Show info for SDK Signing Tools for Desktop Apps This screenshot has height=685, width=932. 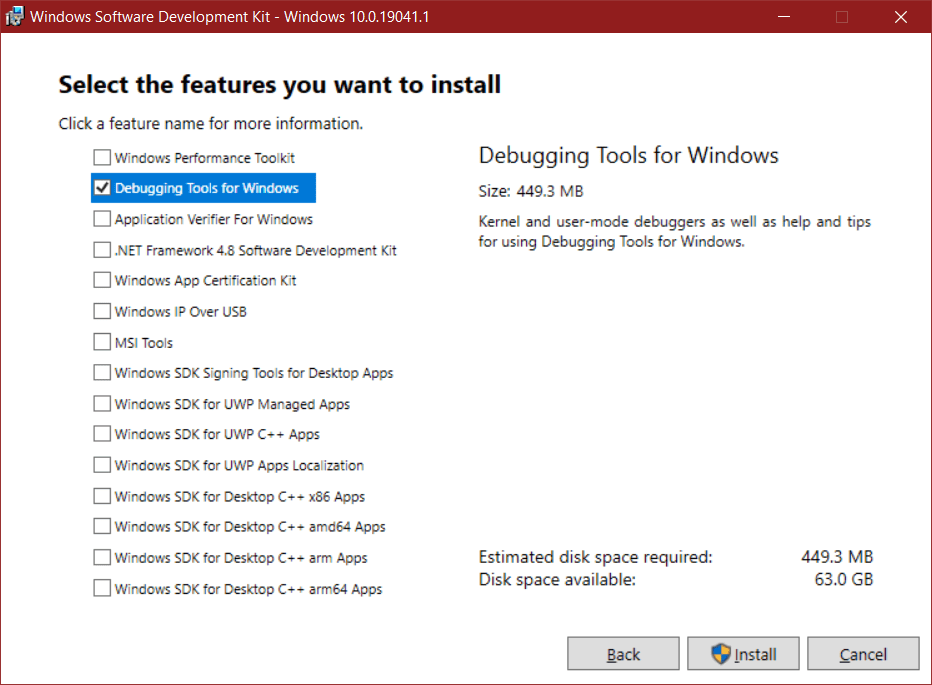click(x=254, y=373)
